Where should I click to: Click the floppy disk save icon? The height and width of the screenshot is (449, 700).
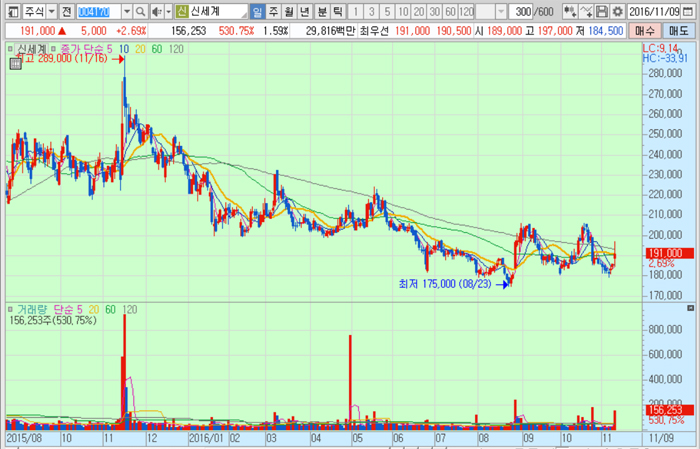[x=602, y=11]
